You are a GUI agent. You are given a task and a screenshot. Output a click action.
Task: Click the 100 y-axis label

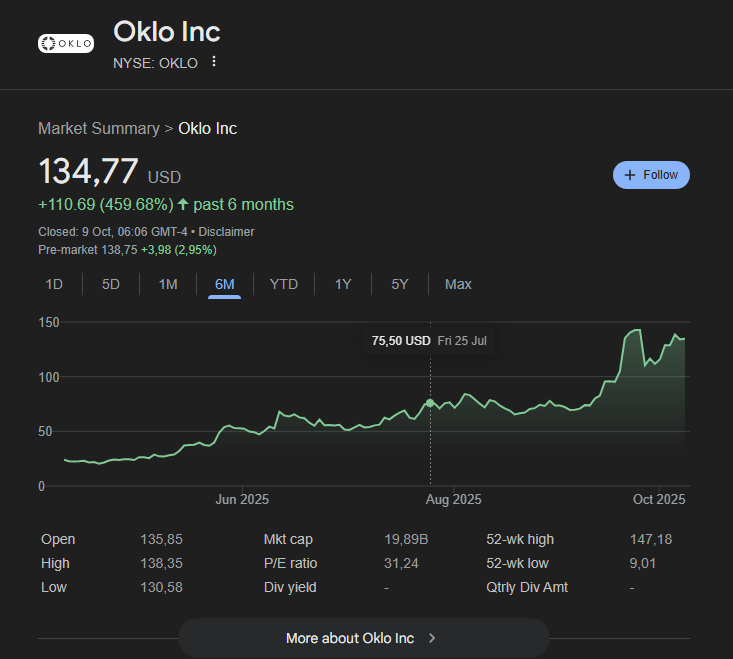49,377
